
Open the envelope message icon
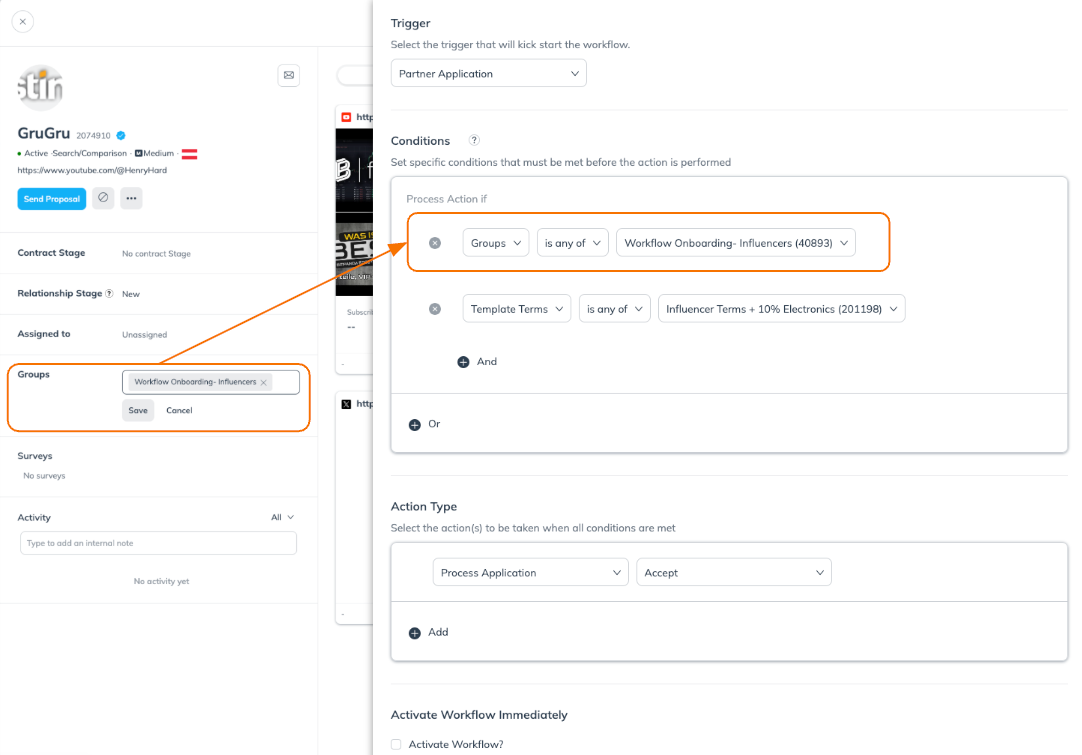click(x=288, y=75)
